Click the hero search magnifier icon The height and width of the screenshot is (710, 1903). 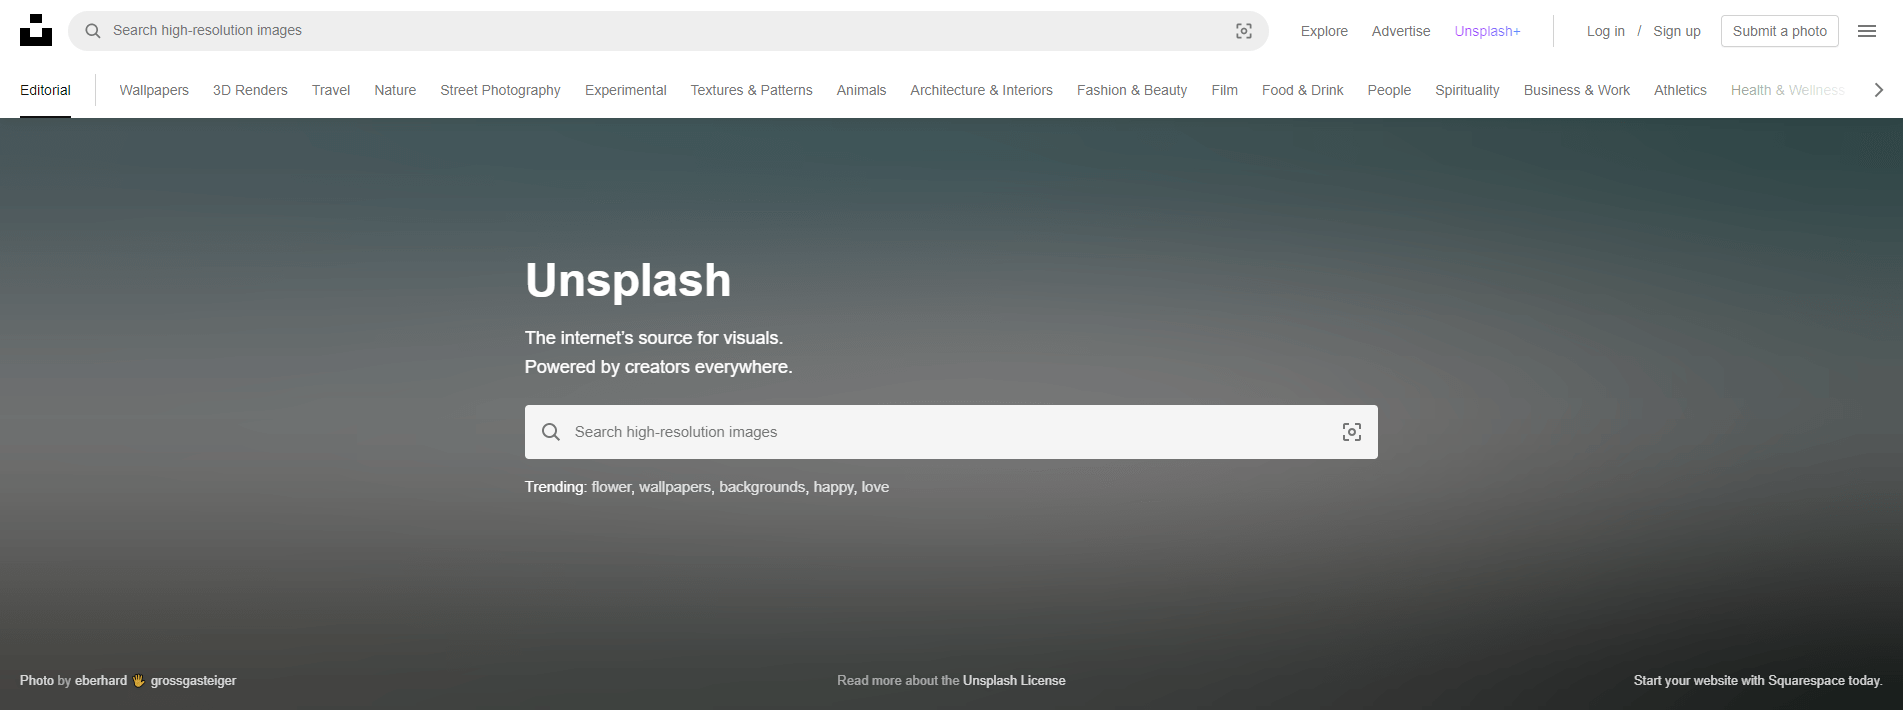[551, 432]
